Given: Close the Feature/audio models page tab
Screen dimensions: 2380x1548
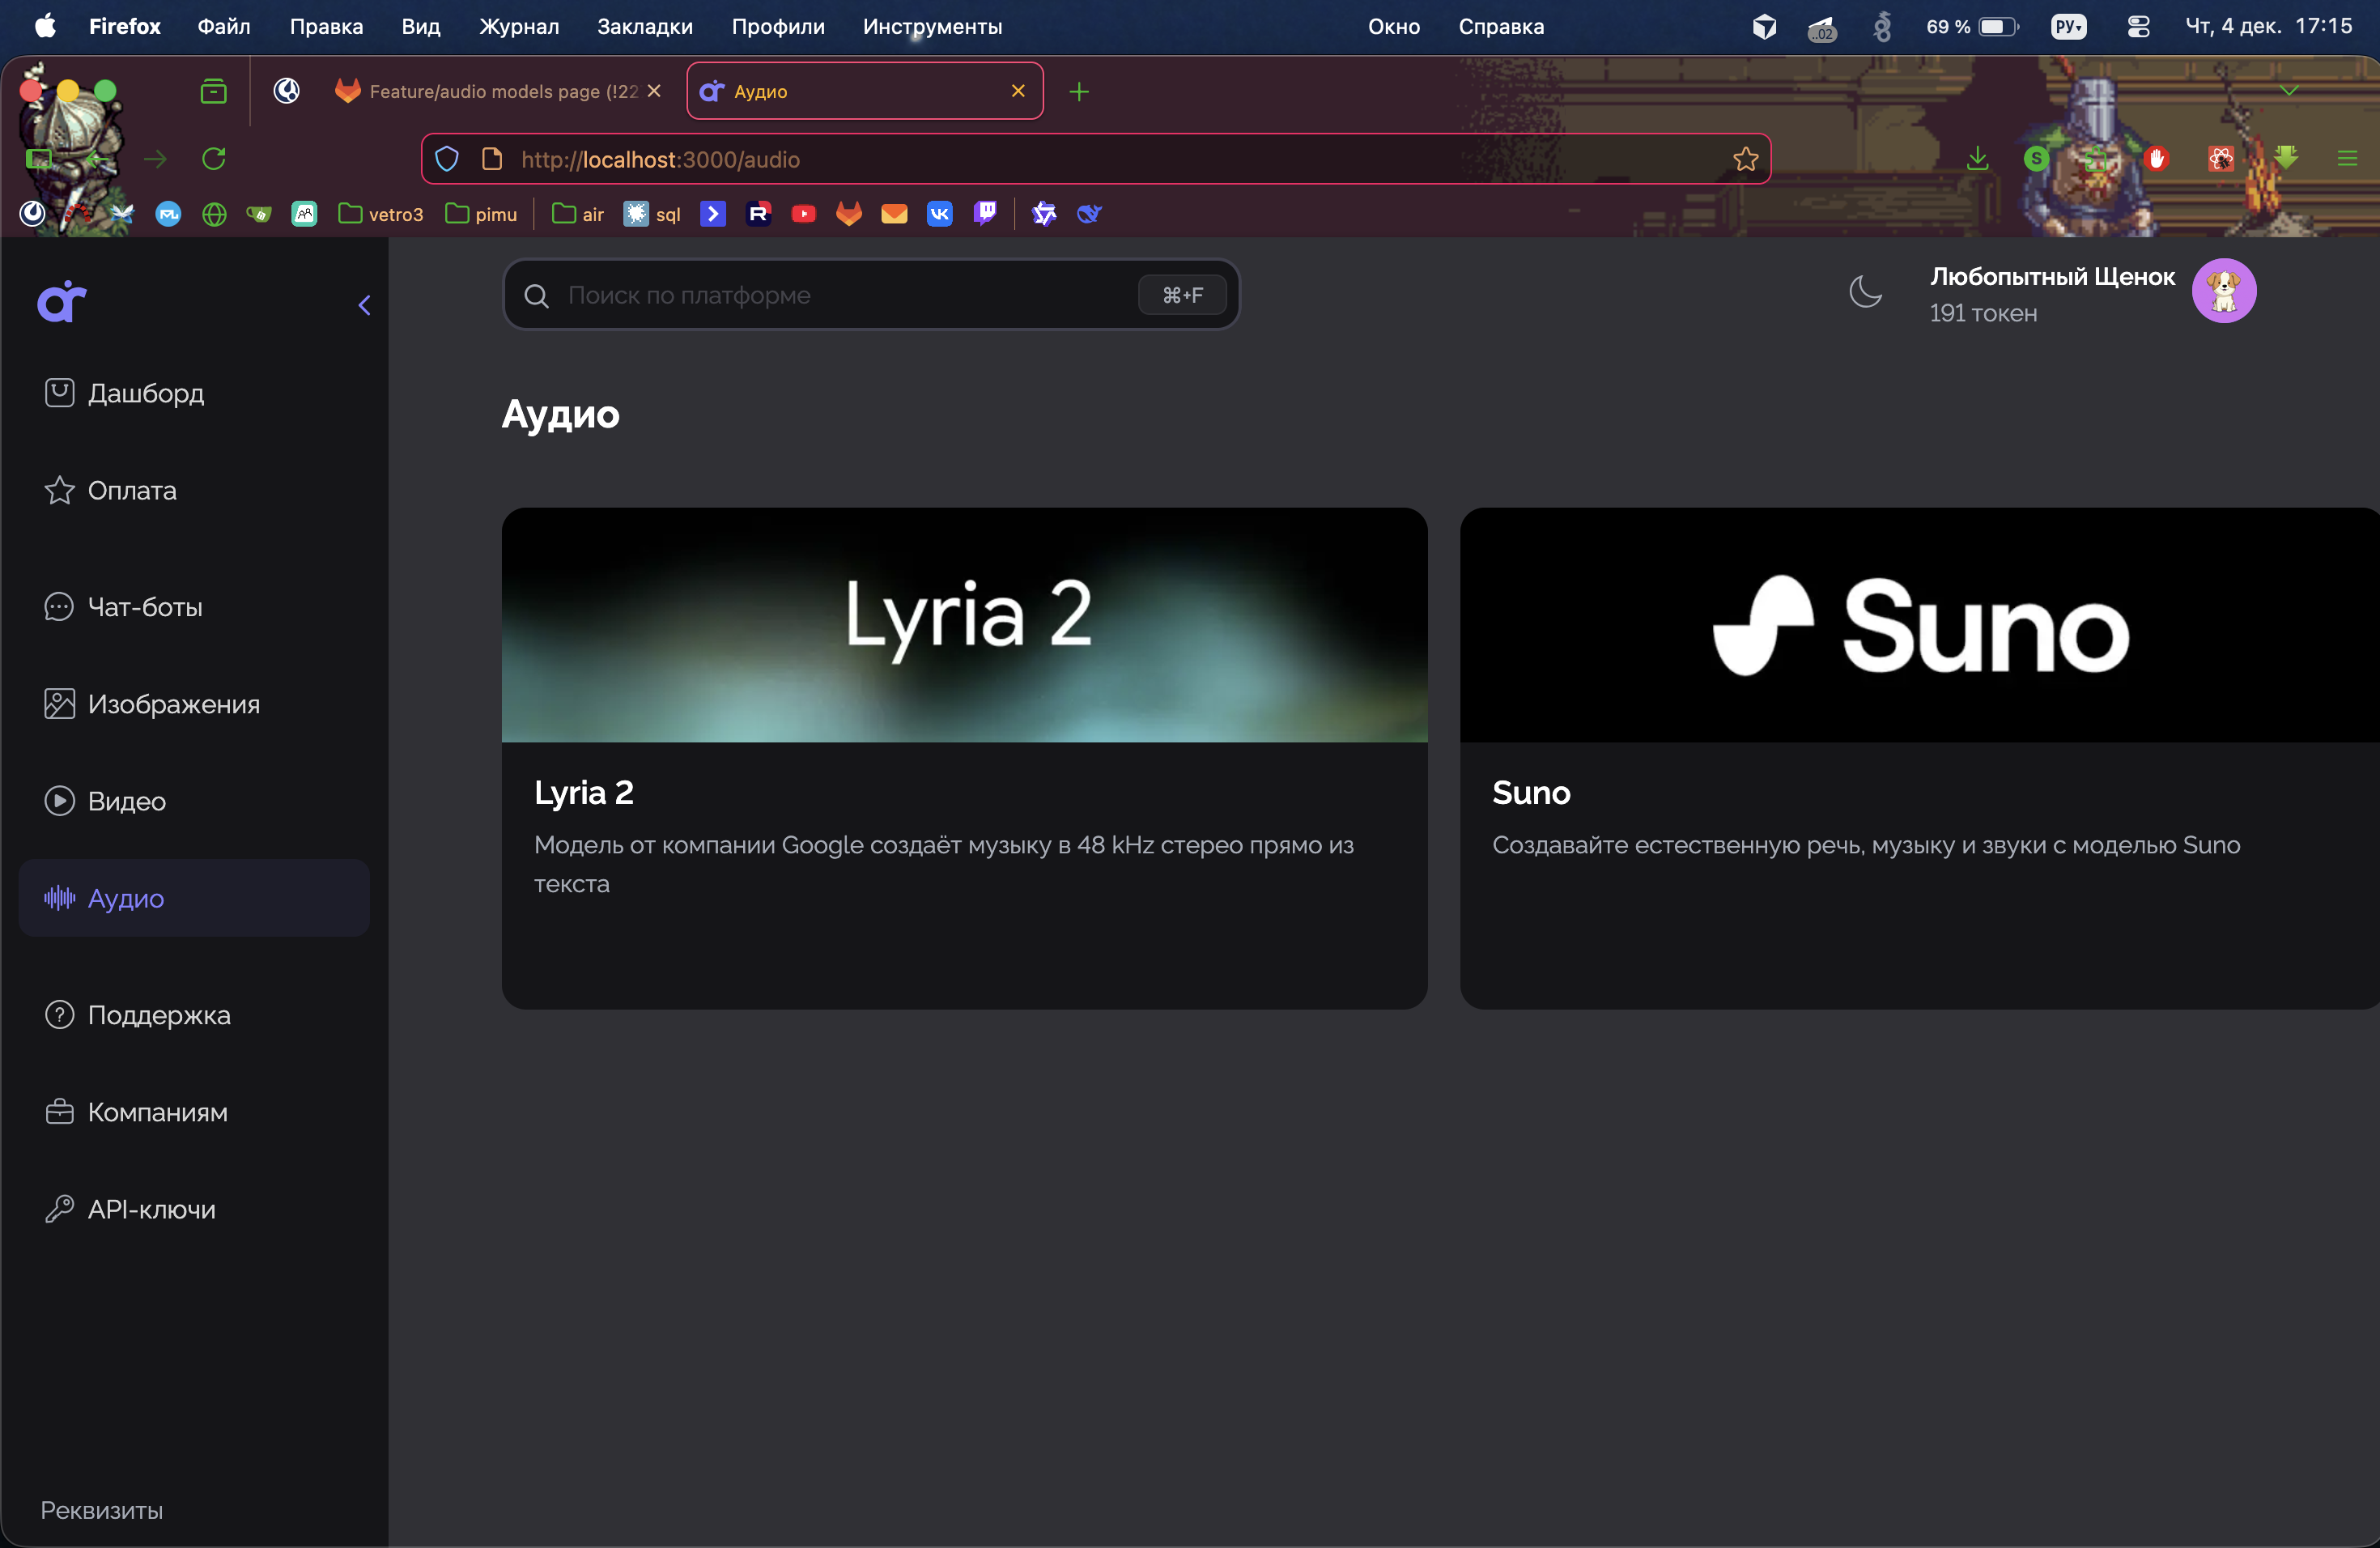Looking at the screenshot, I should coord(654,91).
